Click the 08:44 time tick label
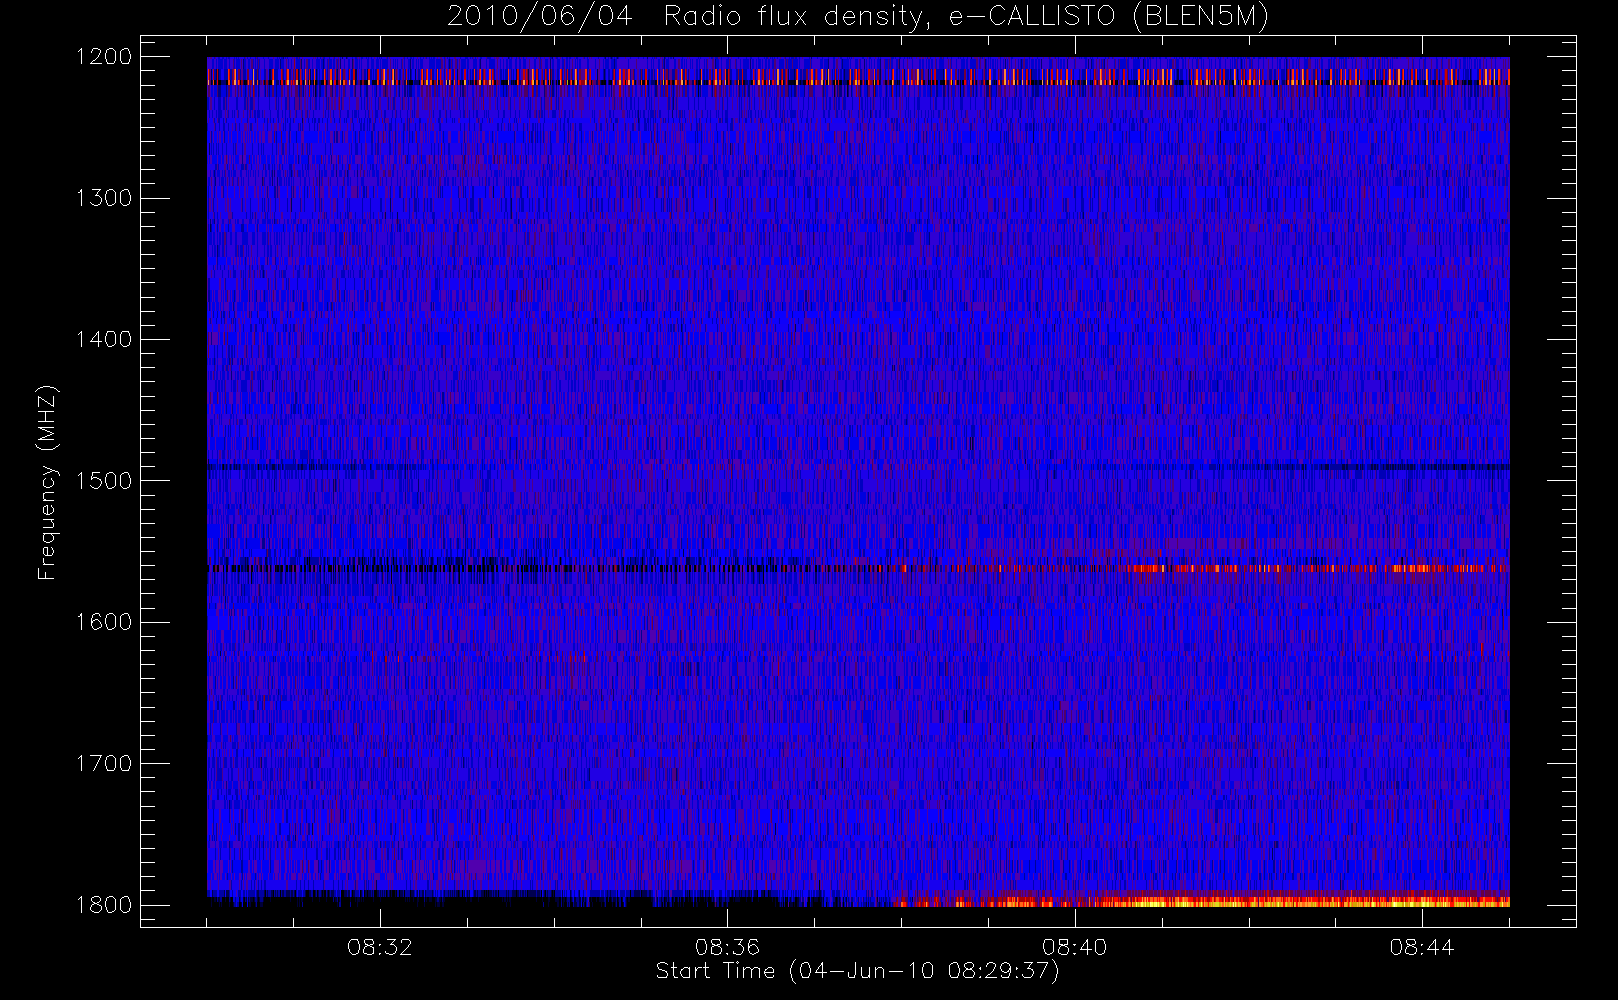This screenshot has width=1618, height=1000. 1421,947
